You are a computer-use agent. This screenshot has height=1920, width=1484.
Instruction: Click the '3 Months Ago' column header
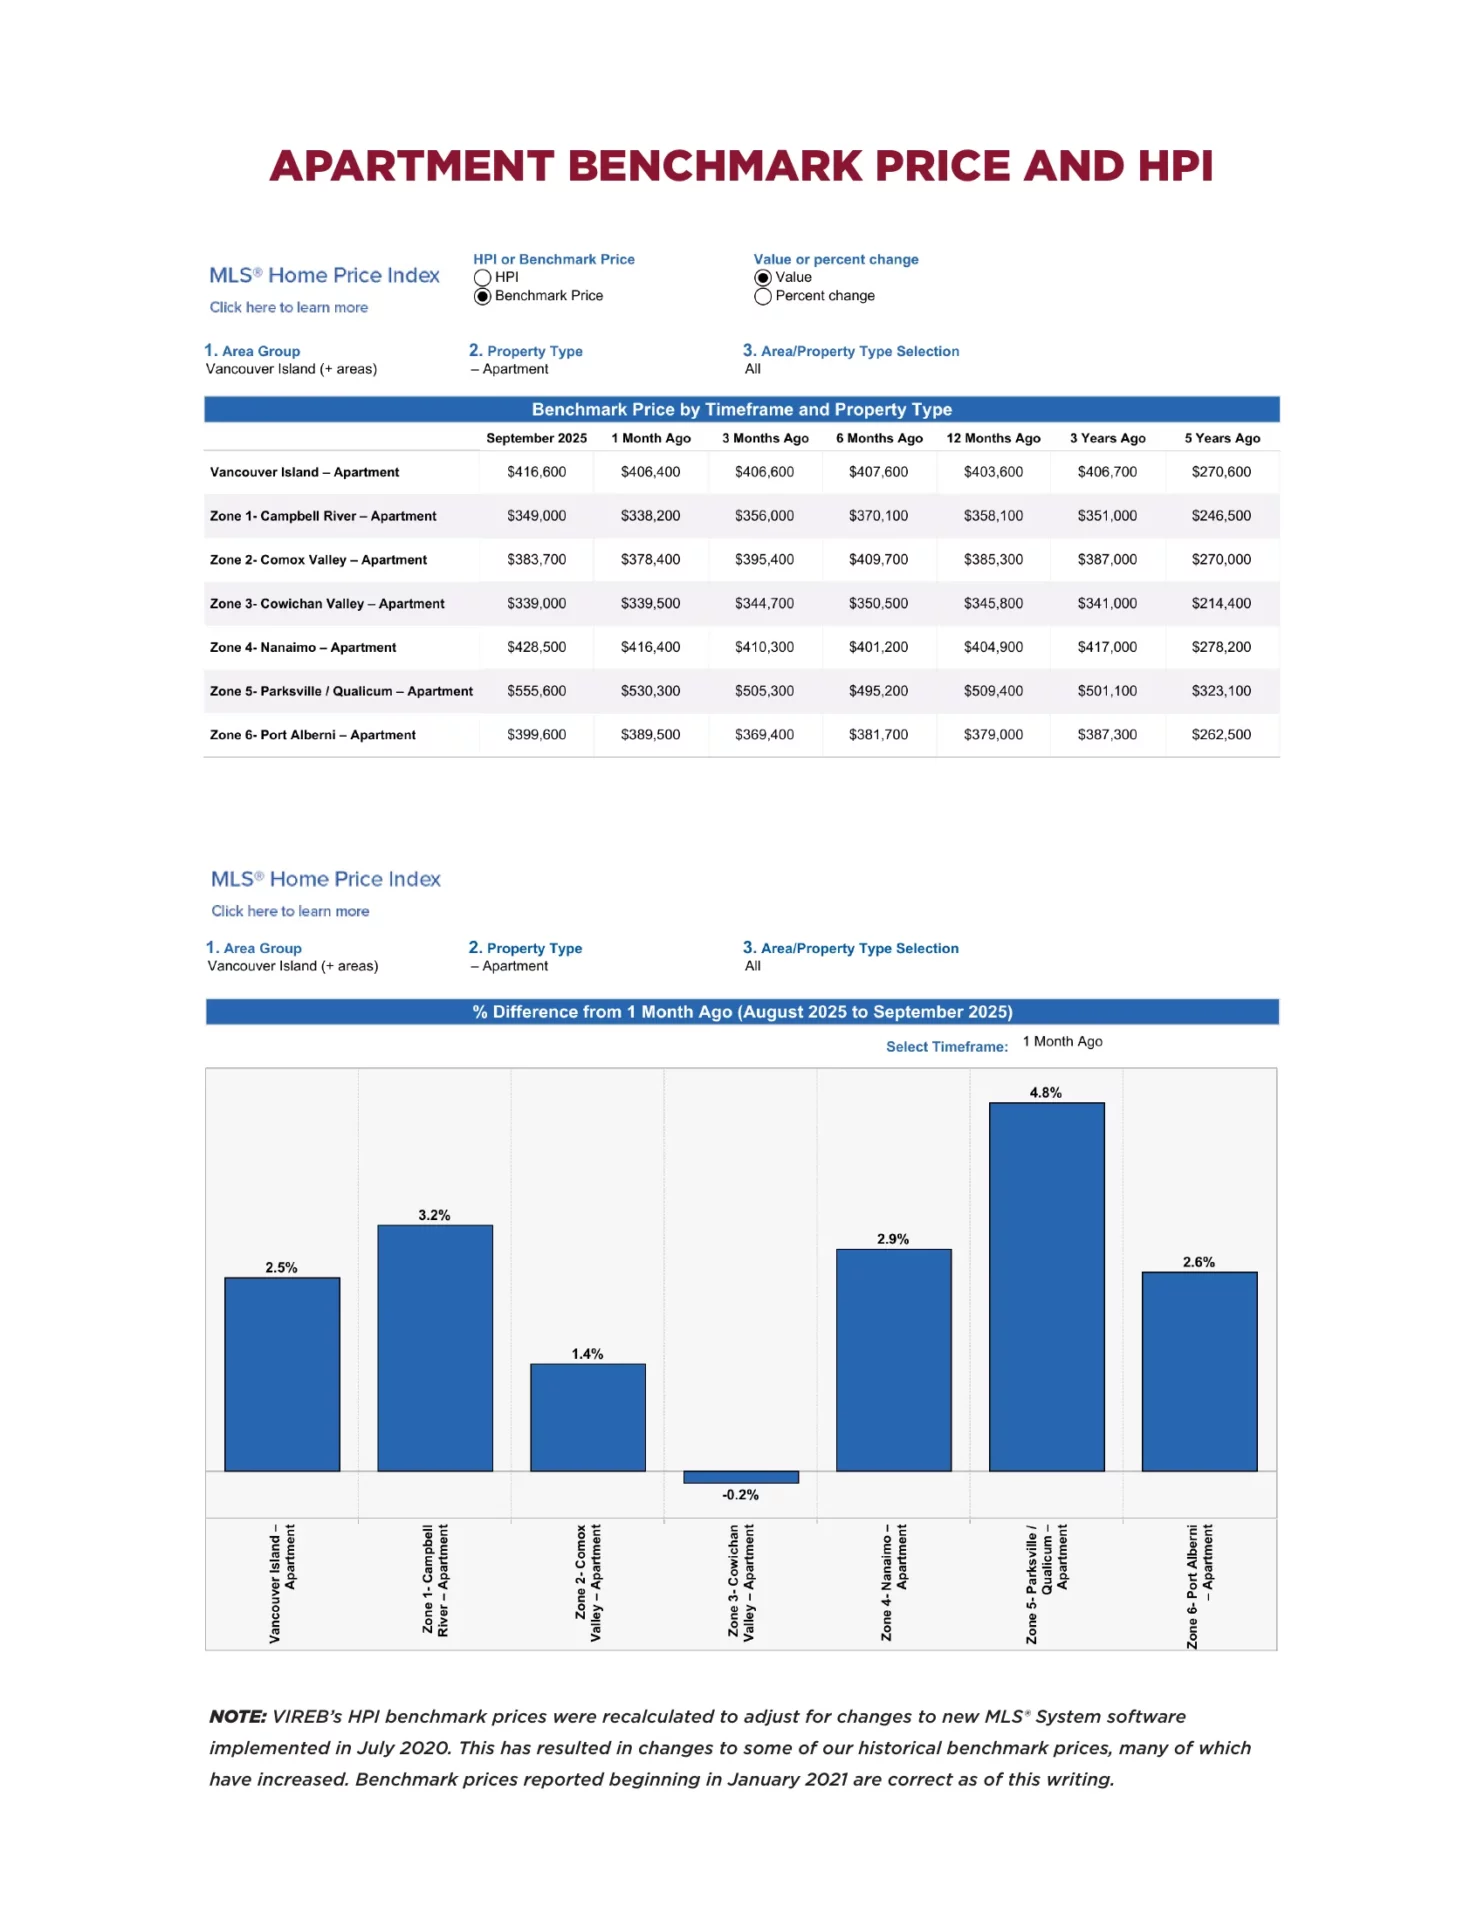click(765, 439)
